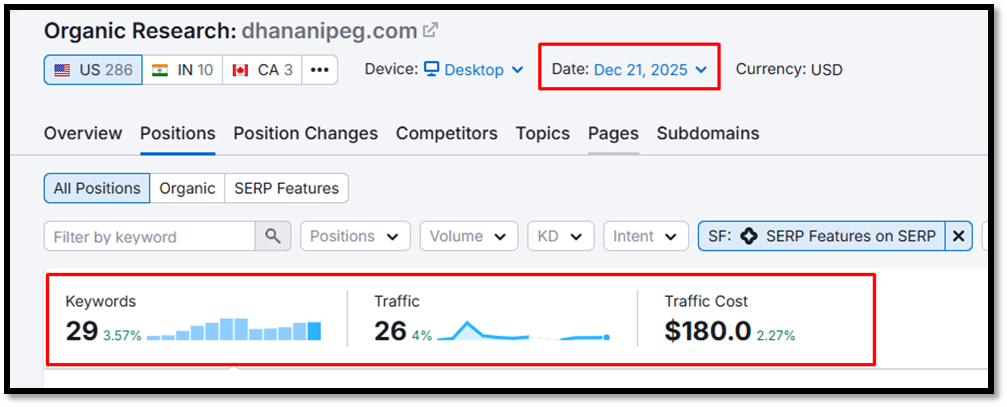Select the Organic positions button
The width and height of the screenshot is (1007, 407).
pos(187,188)
